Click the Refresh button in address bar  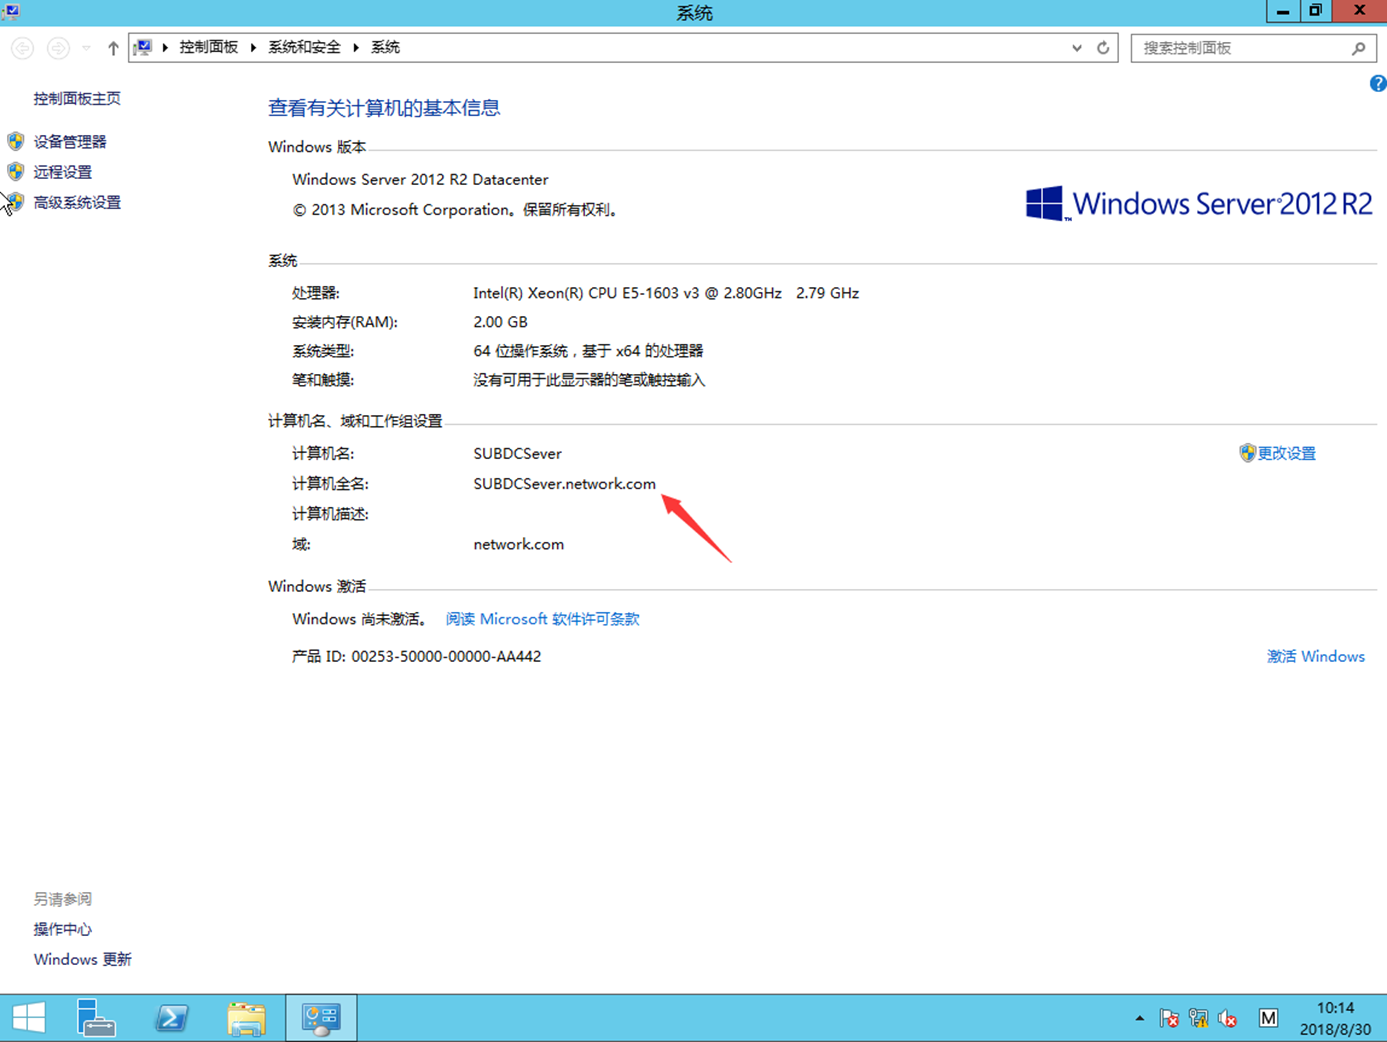point(1103,48)
